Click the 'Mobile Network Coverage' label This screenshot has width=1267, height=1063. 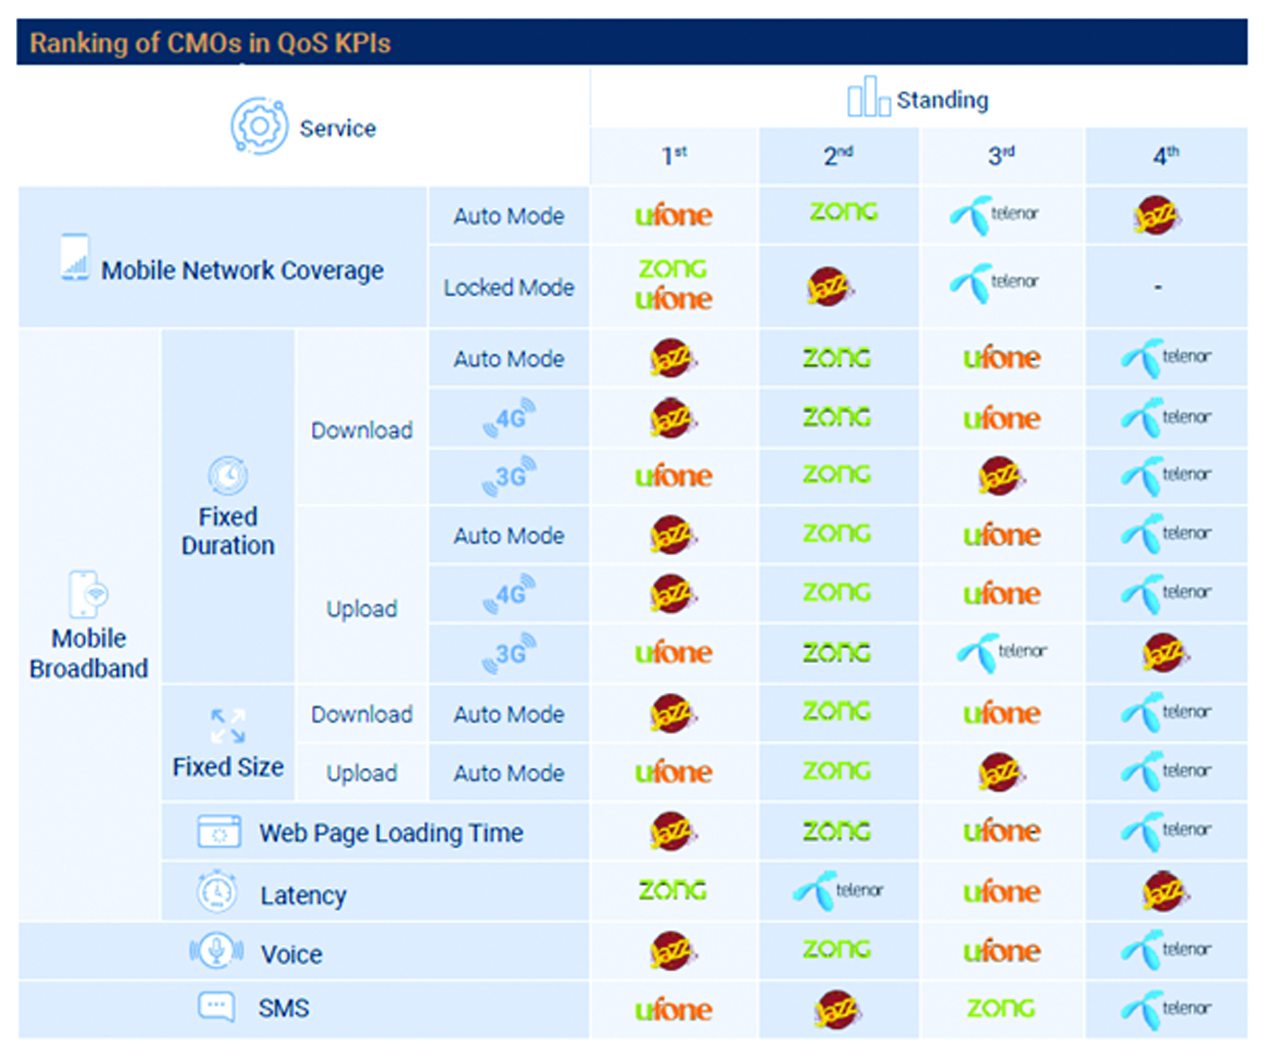pyautogui.click(x=242, y=271)
